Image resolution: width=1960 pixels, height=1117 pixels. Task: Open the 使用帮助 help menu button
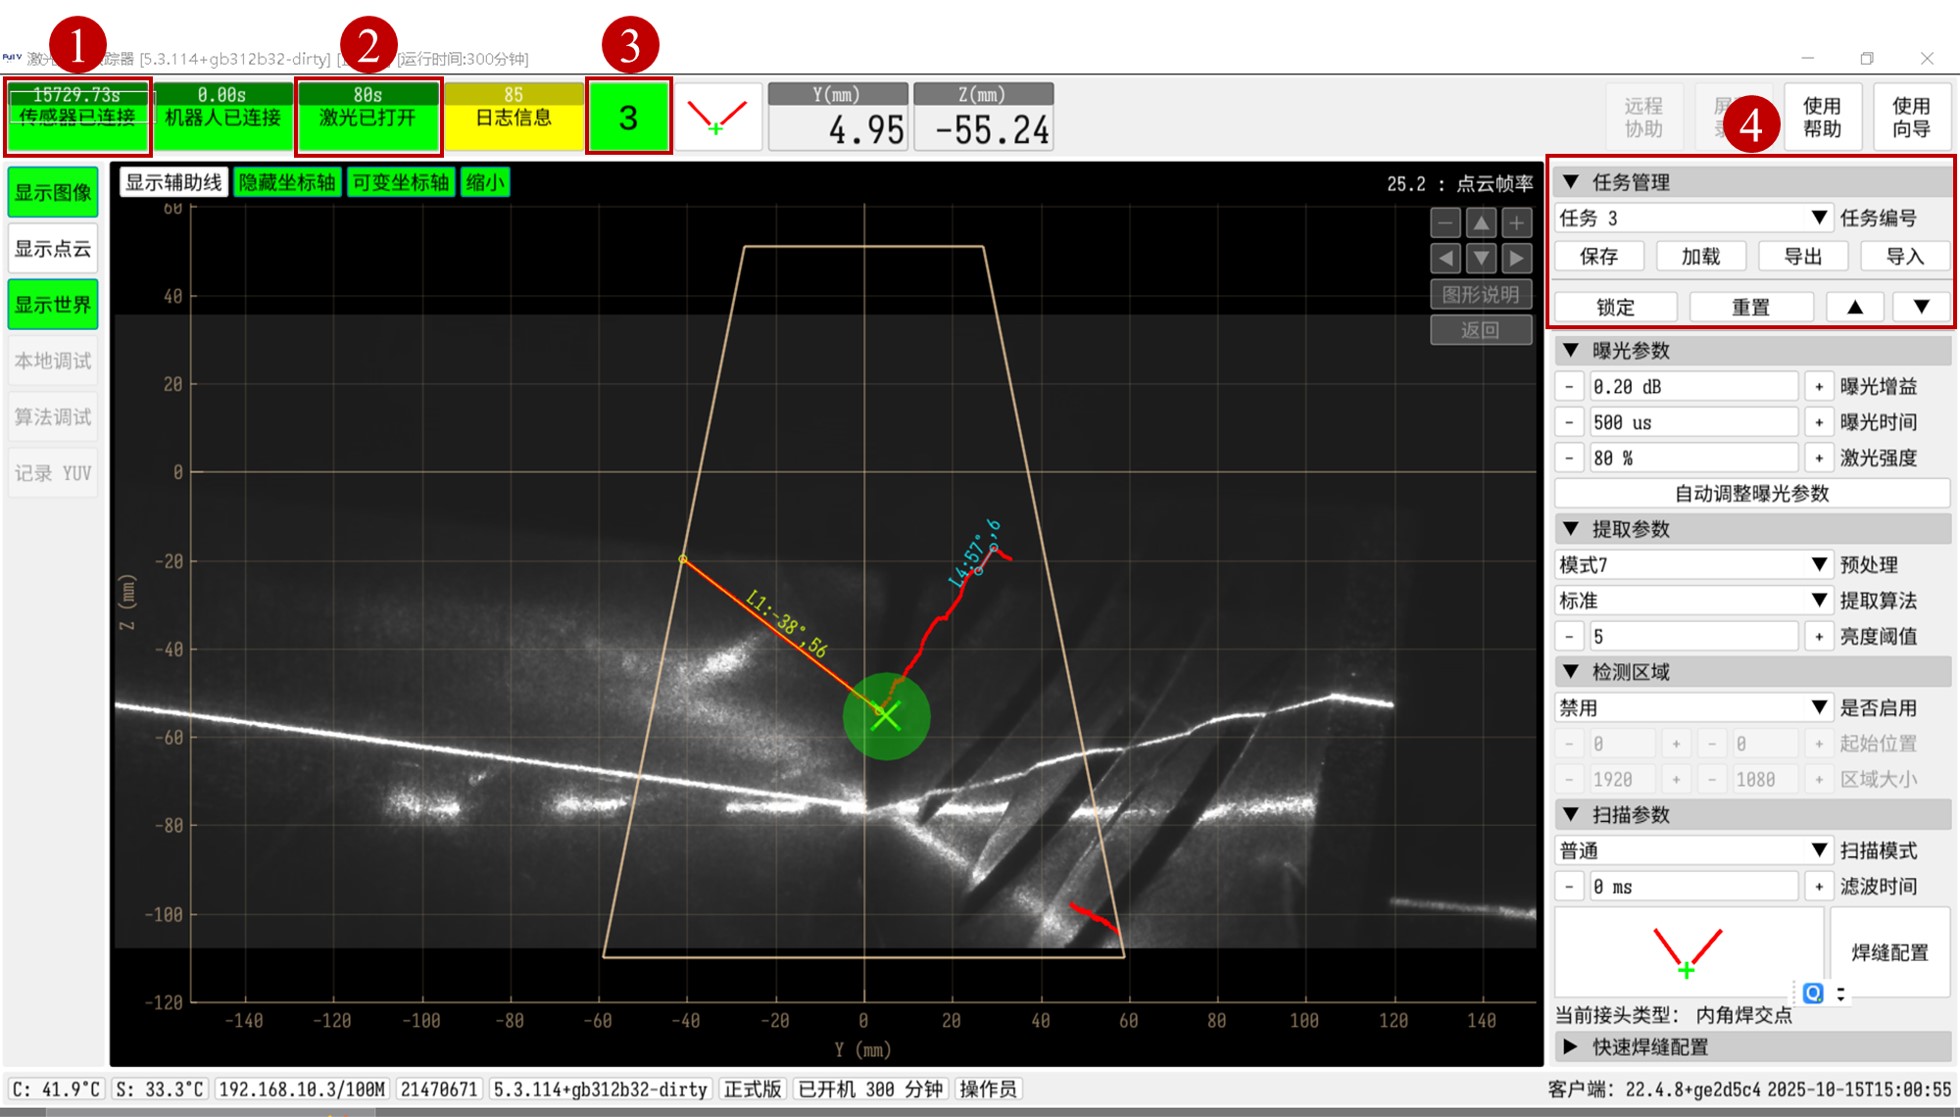(1821, 117)
